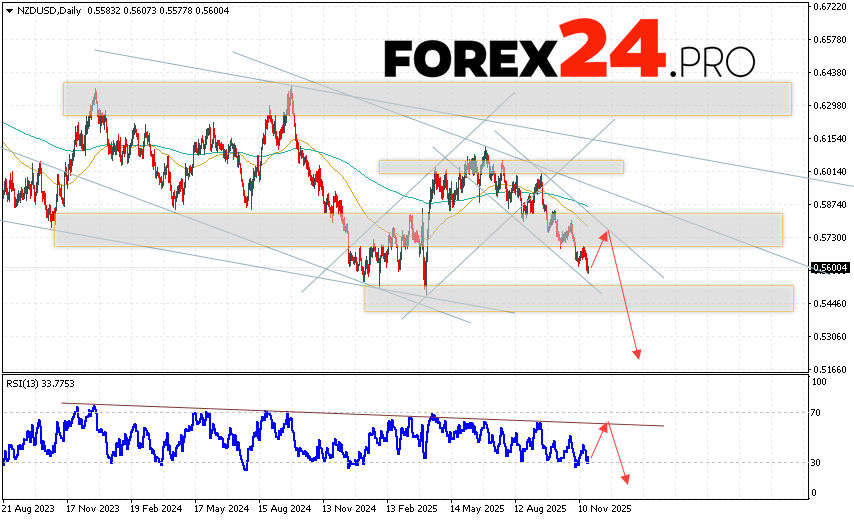Click the red upward arrowhead in RSI panel
The width and height of the screenshot is (854, 520).
click(604, 425)
